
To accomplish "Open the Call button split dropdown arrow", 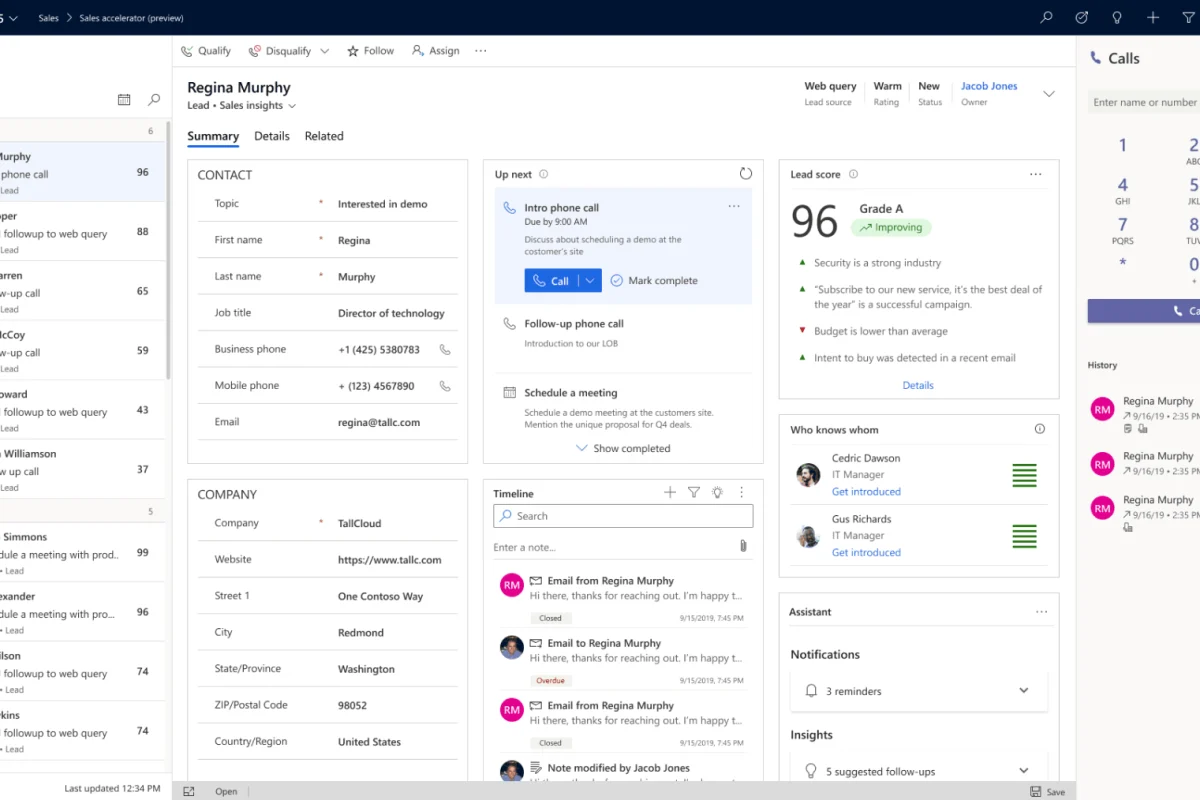I will (x=589, y=280).
